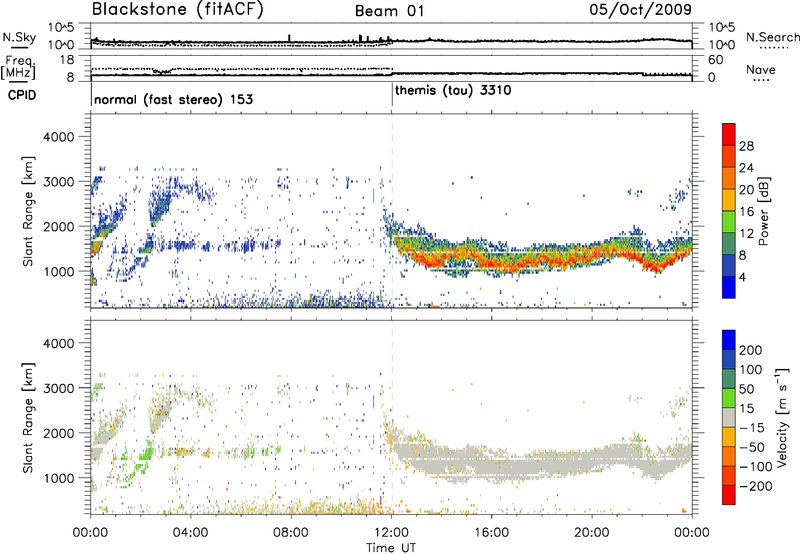Click the dashed 12:00 marker line in power panel

tap(392, 211)
